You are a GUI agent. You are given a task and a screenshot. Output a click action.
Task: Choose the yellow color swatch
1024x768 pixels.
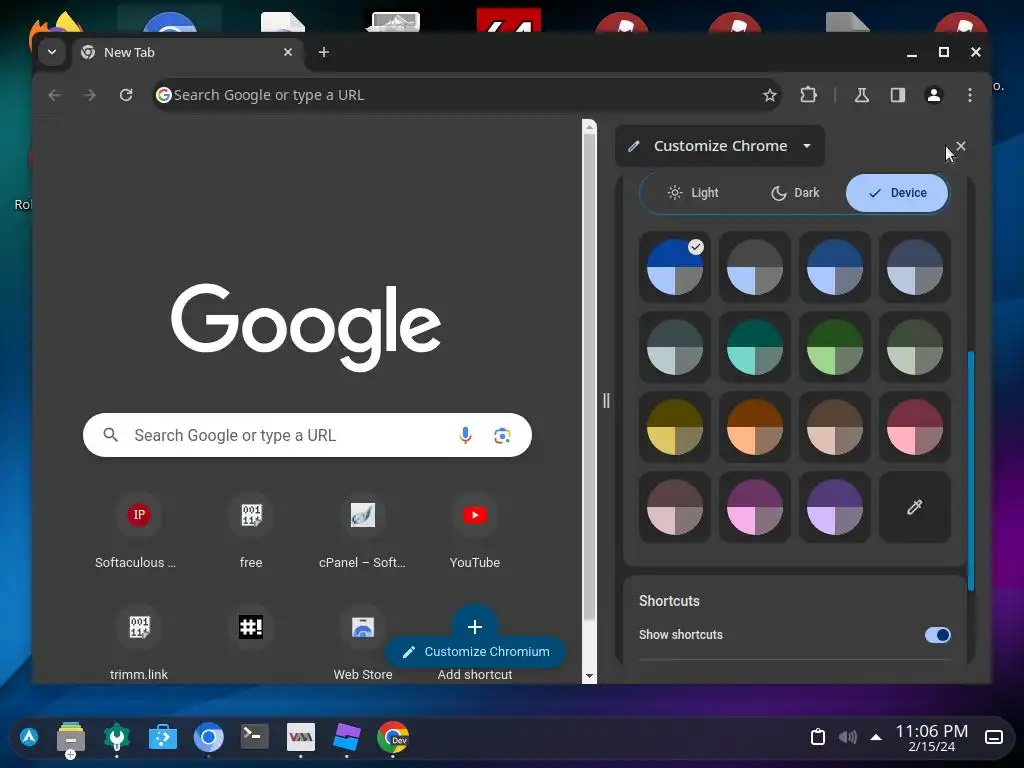(675, 427)
